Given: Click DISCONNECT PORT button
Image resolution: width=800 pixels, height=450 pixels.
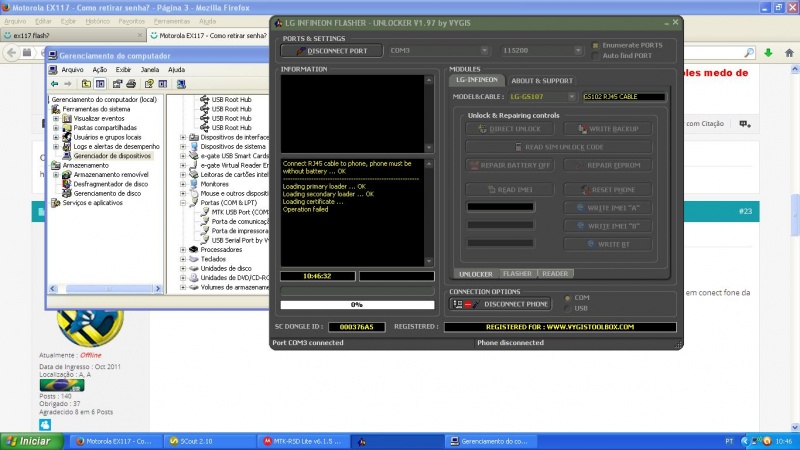Looking at the screenshot, I should pyautogui.click(x=332, y=51).
